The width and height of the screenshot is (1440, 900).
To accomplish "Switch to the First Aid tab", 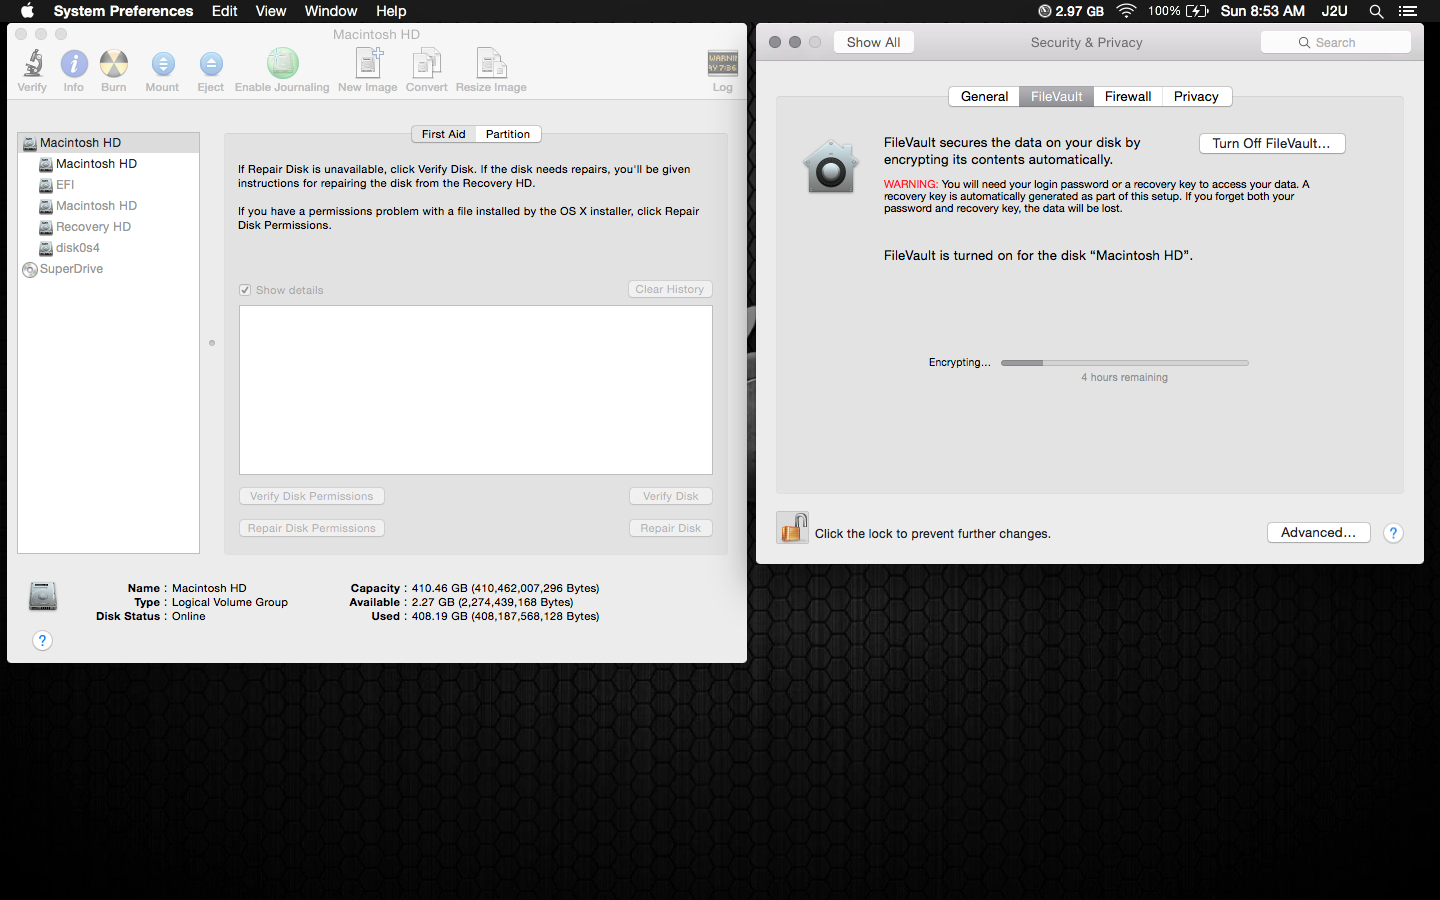I will point(443,134).
